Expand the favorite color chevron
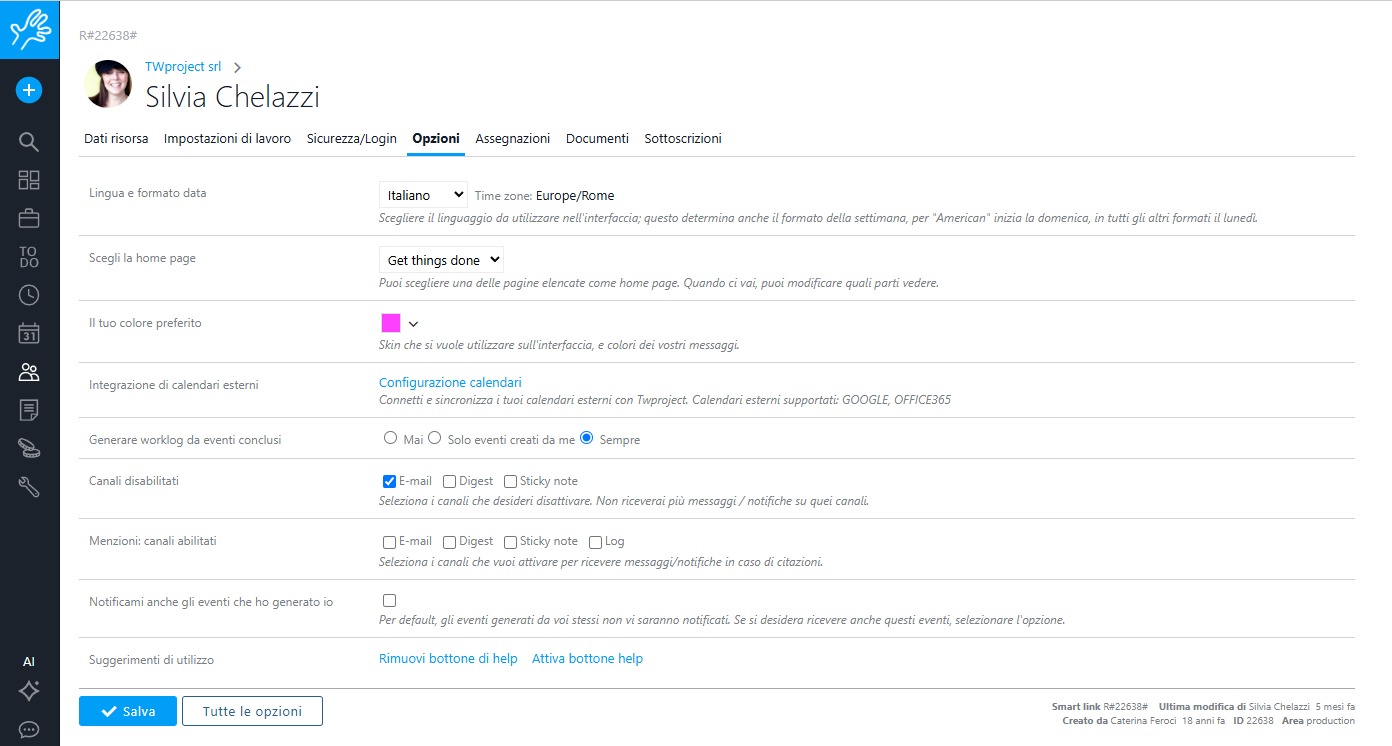 pos(413,323)
